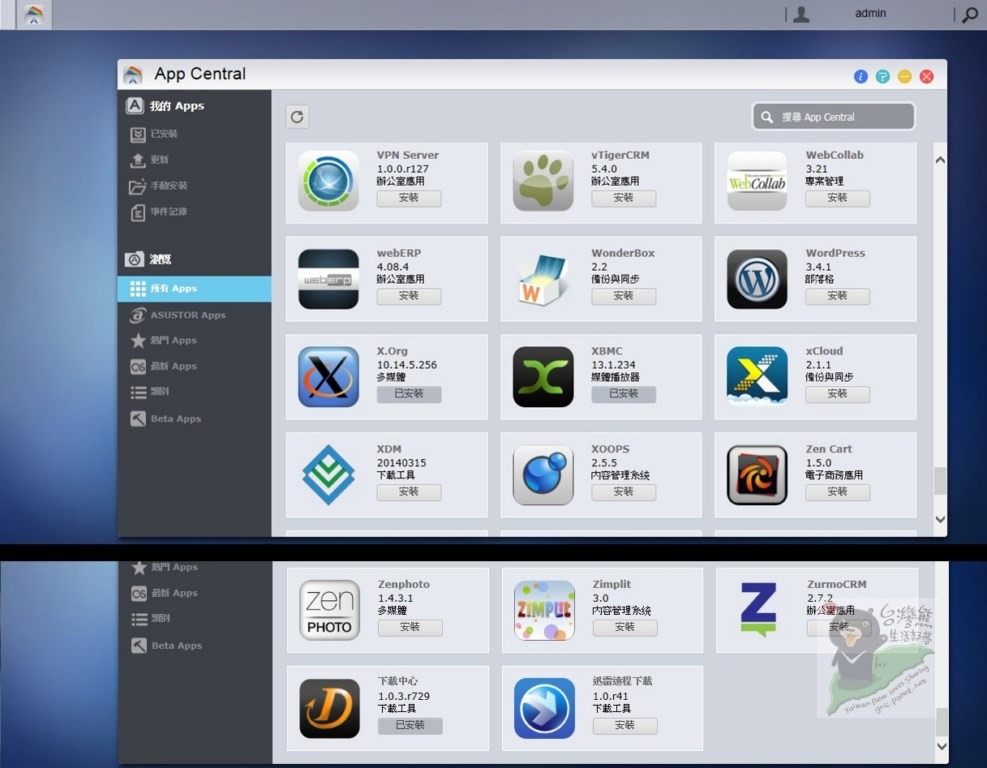The width and height of the screenshot is (987, 768).
Task: Install 迅雷遠程下載
Action: coord(625,726)
